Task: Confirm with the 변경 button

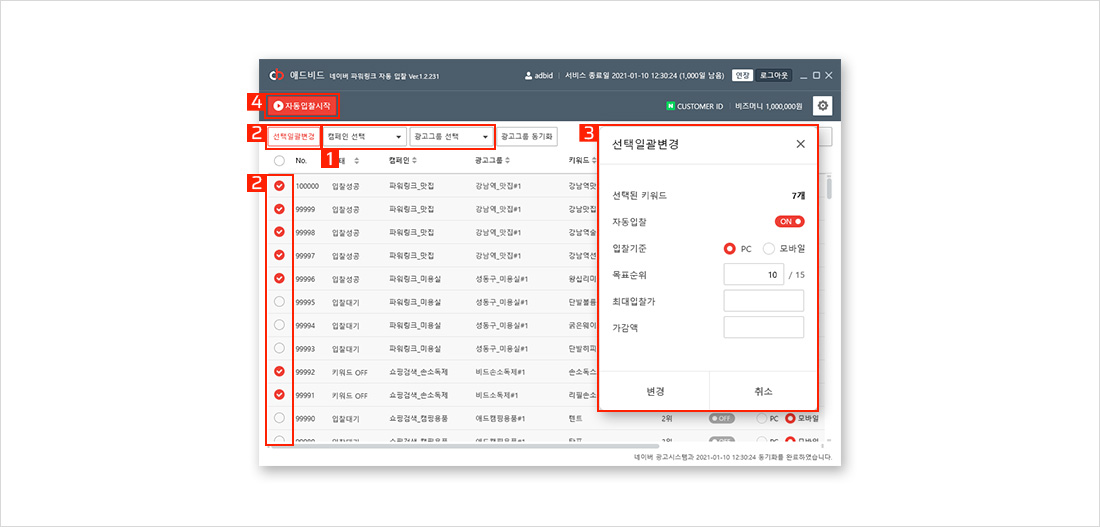Action: click(x=655, y=391)
